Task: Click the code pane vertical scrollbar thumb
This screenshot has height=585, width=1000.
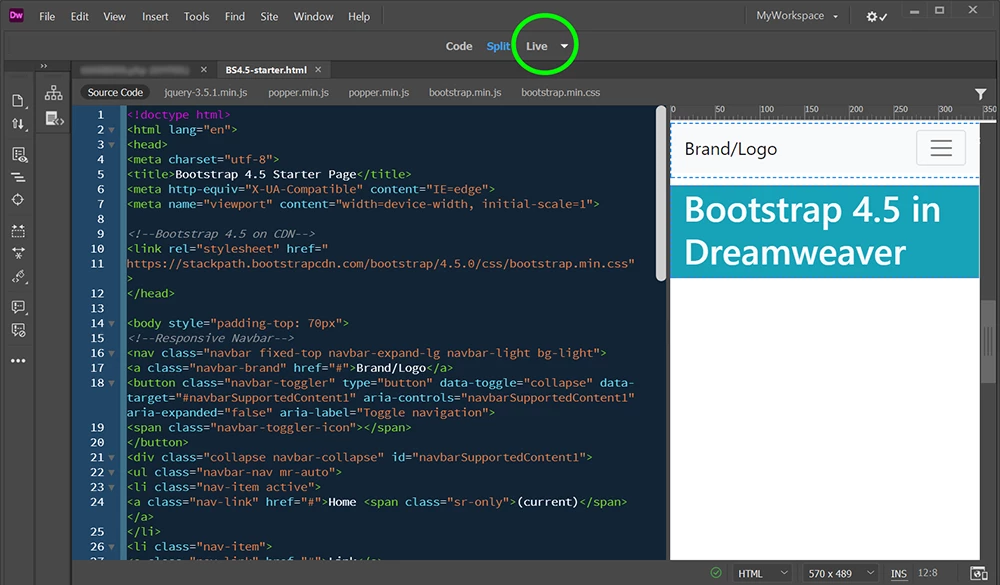Action: pos(661,194)
